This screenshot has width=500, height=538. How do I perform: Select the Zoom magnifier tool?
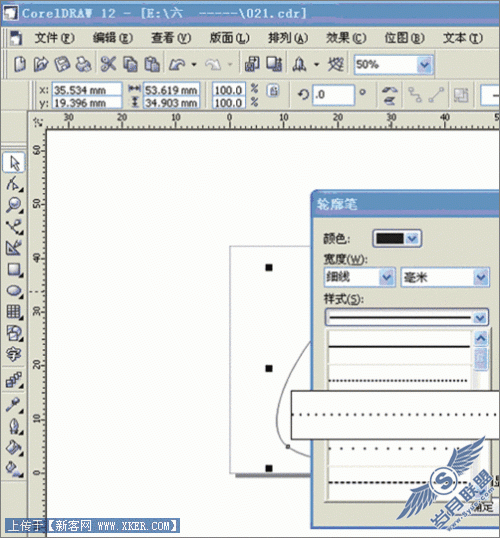coord(14,205)
